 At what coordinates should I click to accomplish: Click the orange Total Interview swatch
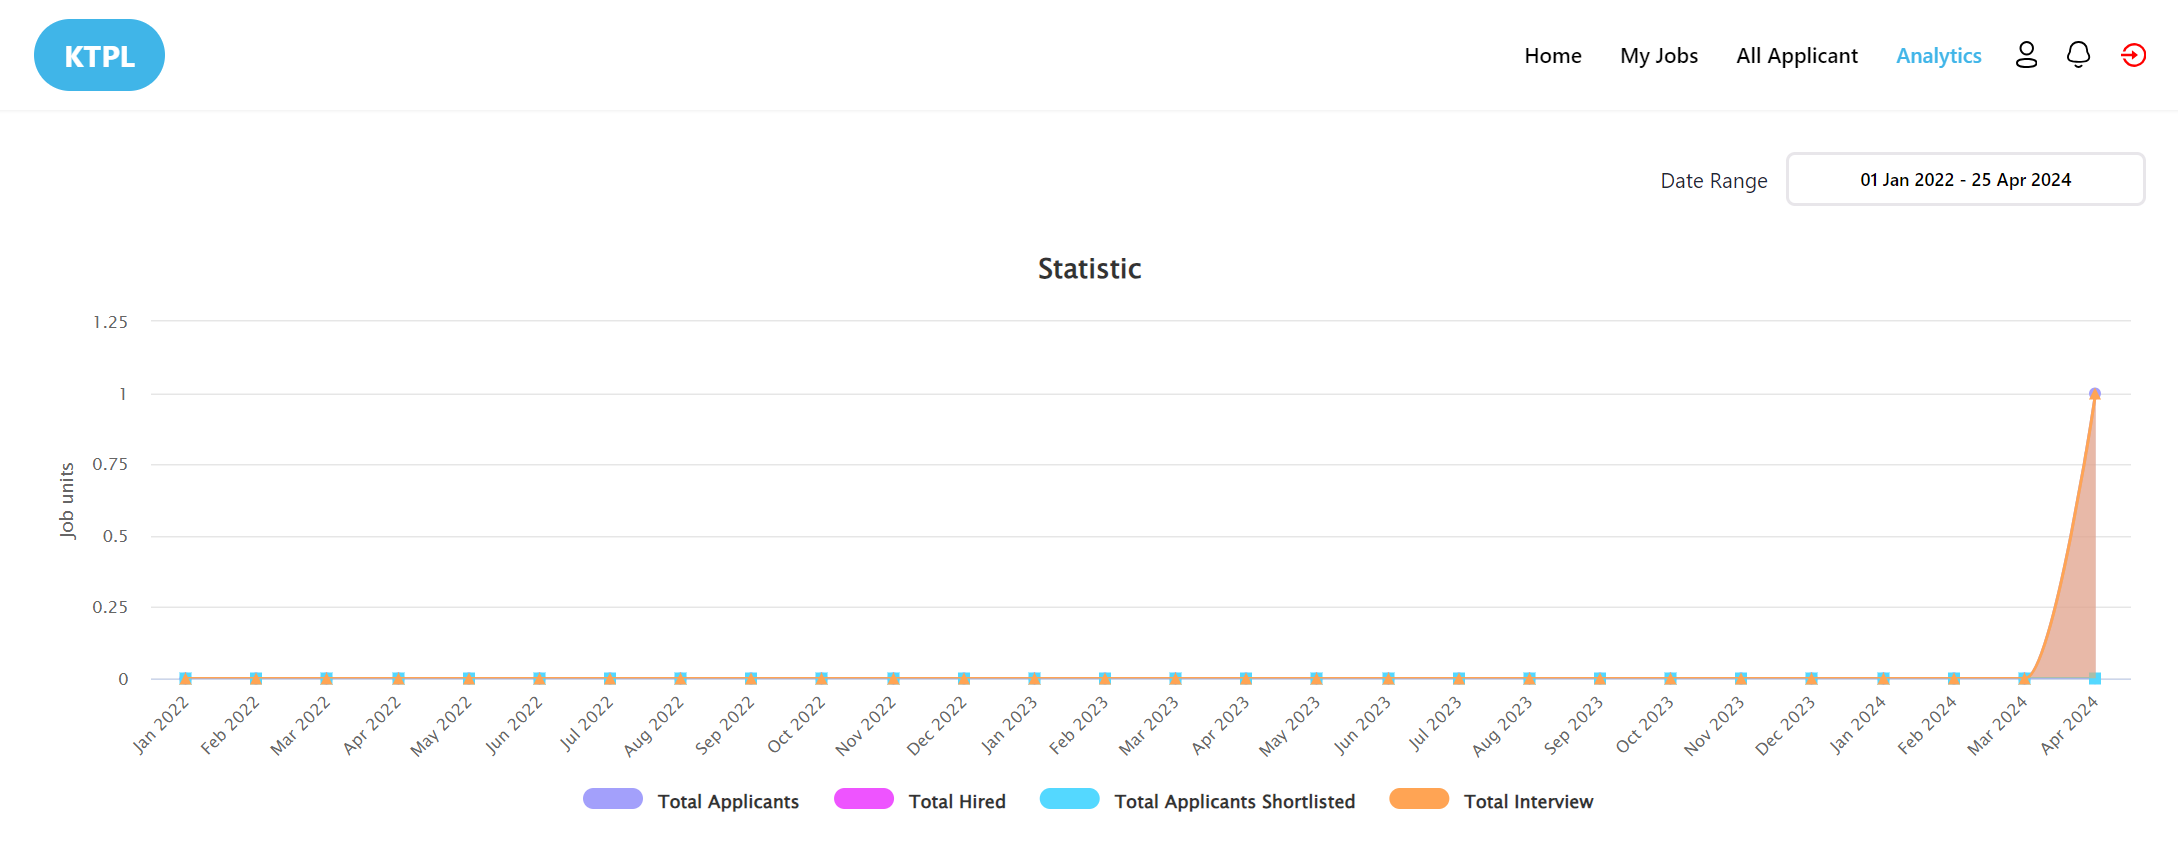[x=1418, y=799]
